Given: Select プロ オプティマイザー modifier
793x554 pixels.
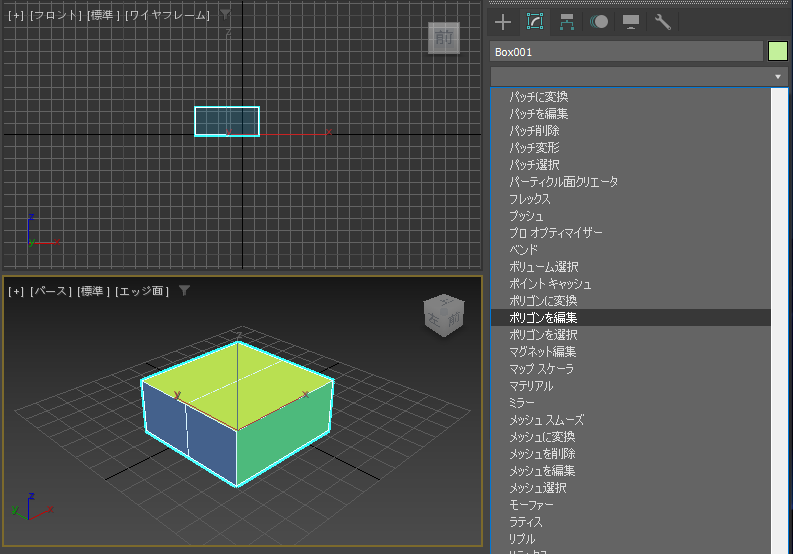Looking at the screenshot, I should pyautogui.click(x=631, y=233).
